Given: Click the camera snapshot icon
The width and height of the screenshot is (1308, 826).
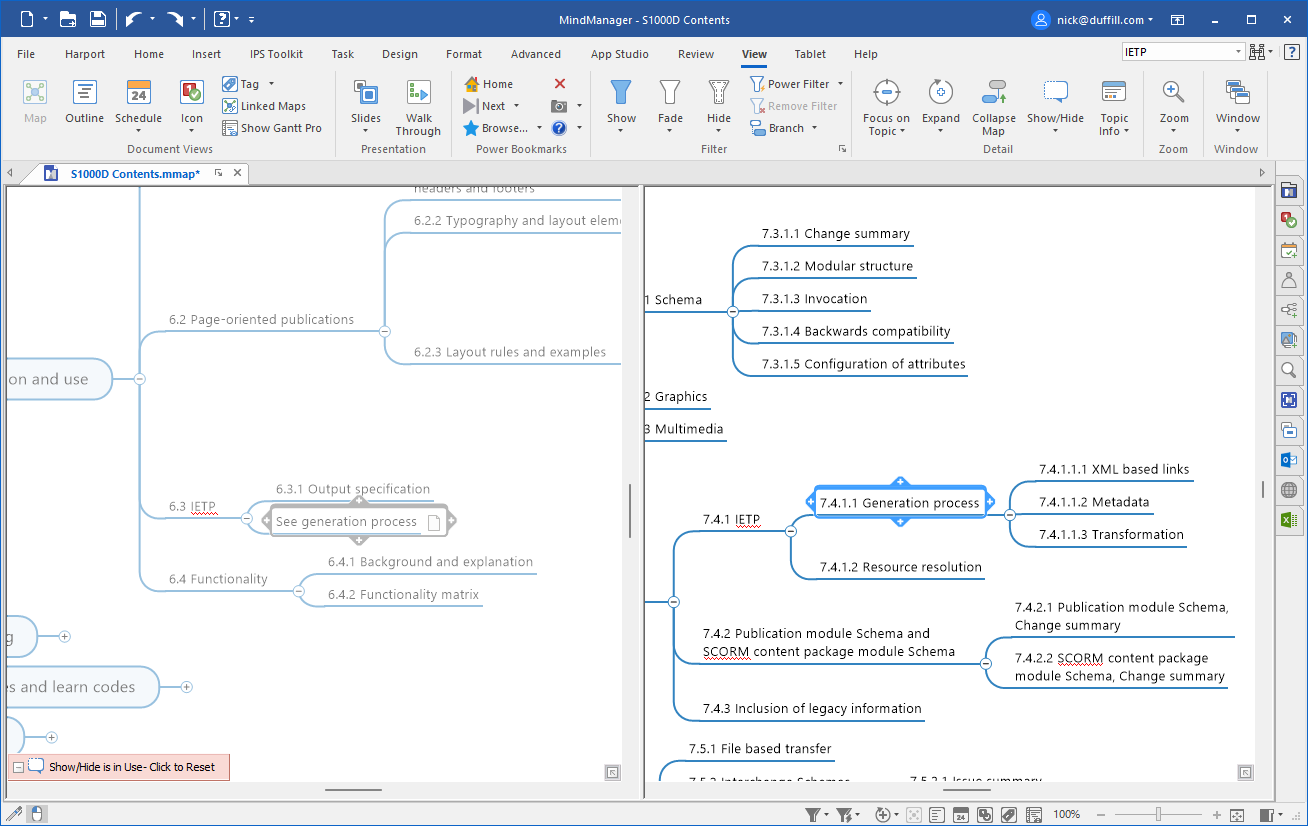Looking at the screenshot, I should point(560,106).
